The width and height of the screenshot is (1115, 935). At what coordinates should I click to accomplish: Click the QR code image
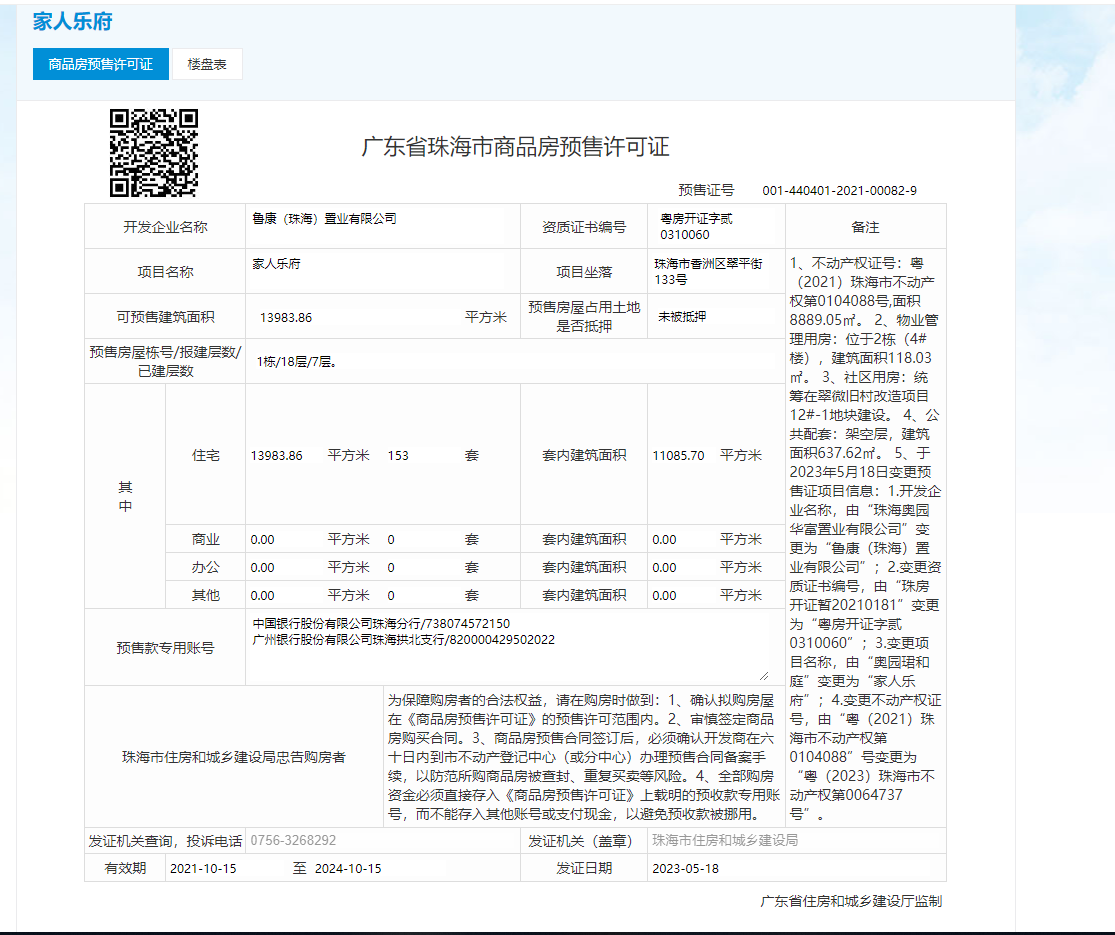[153, 152]
